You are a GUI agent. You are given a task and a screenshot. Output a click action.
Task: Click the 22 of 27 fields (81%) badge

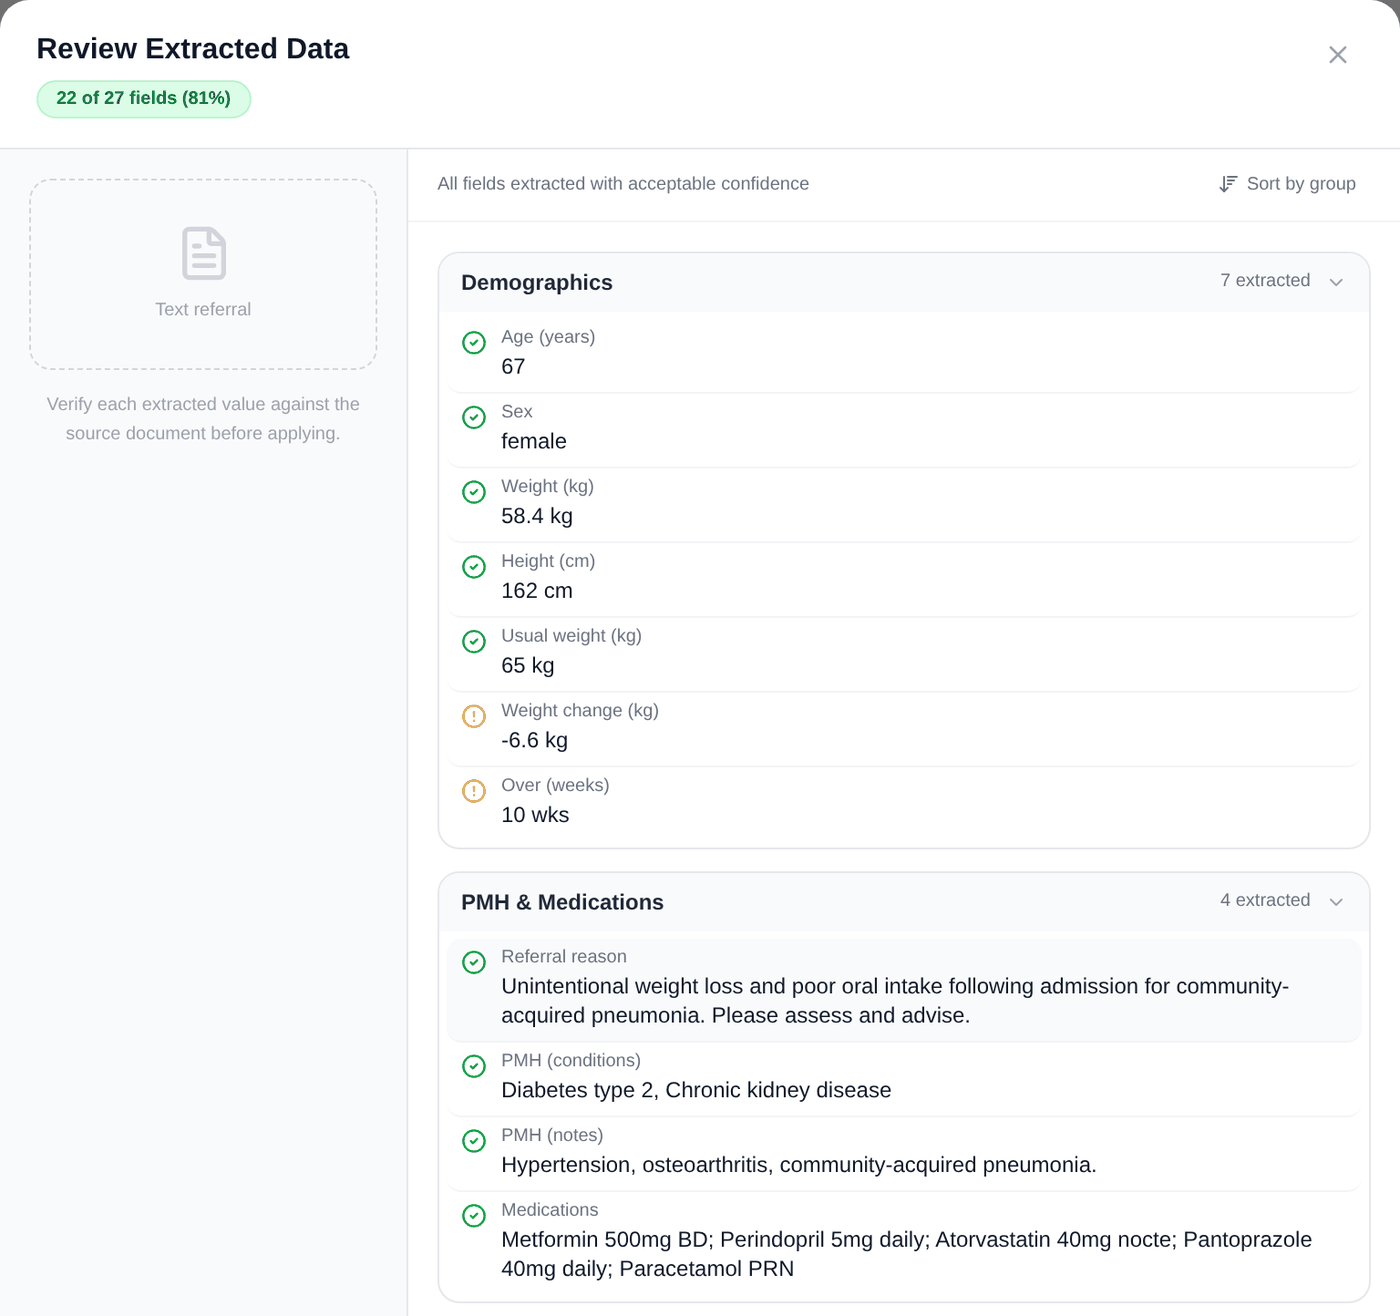[x=144, y=98]
